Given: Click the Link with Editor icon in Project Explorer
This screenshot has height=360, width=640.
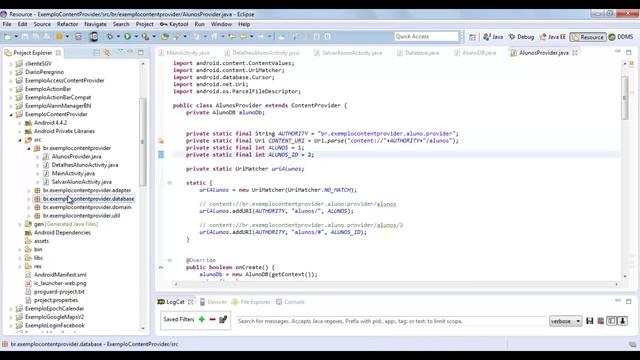Looking at the screenshot, I should tap(107, 53).
